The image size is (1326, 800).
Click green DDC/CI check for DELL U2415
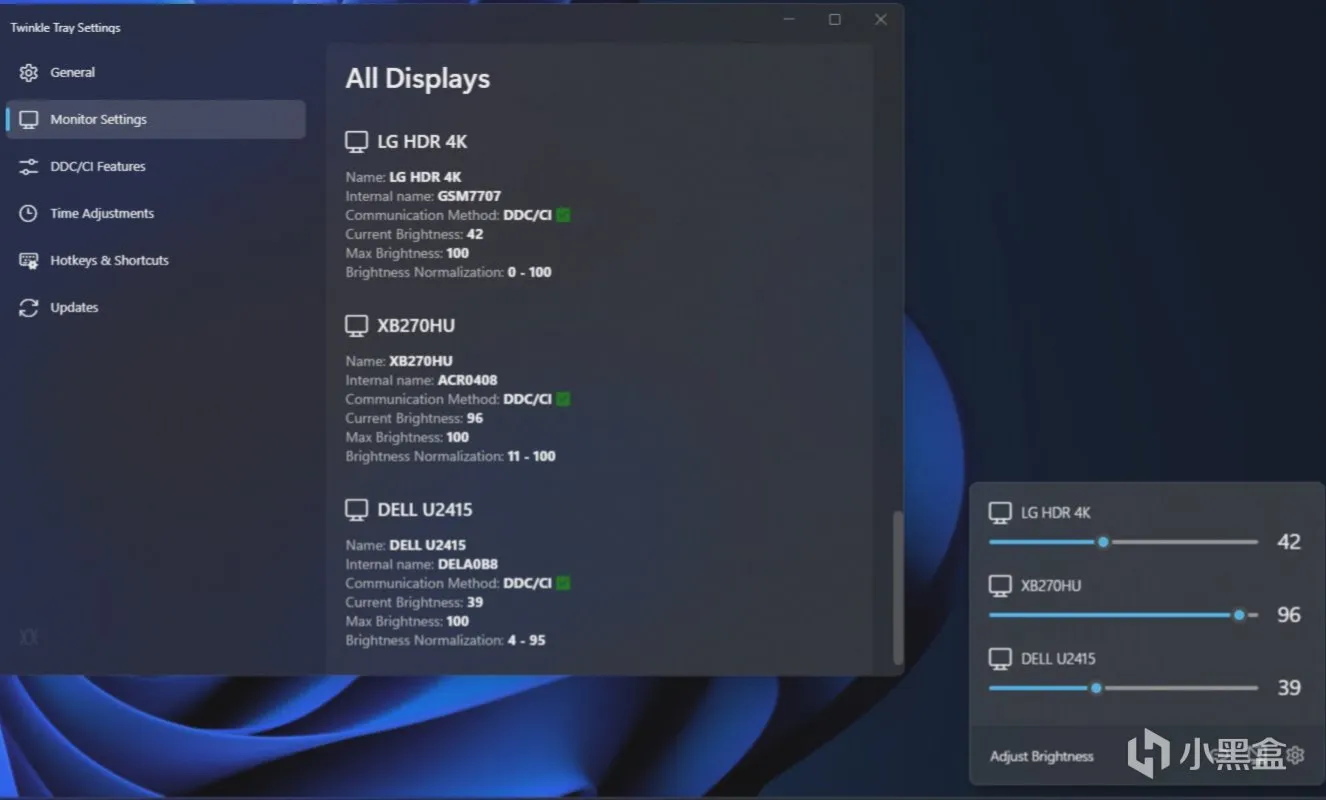(x=563, y=583)
